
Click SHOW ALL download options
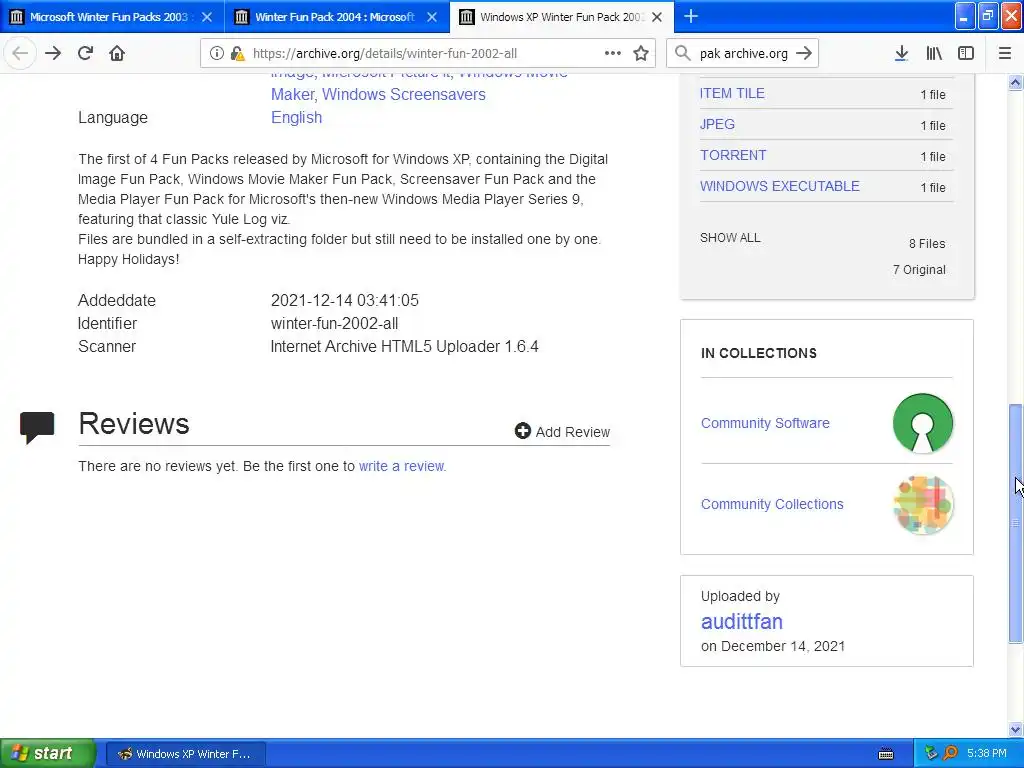[730, 238]
